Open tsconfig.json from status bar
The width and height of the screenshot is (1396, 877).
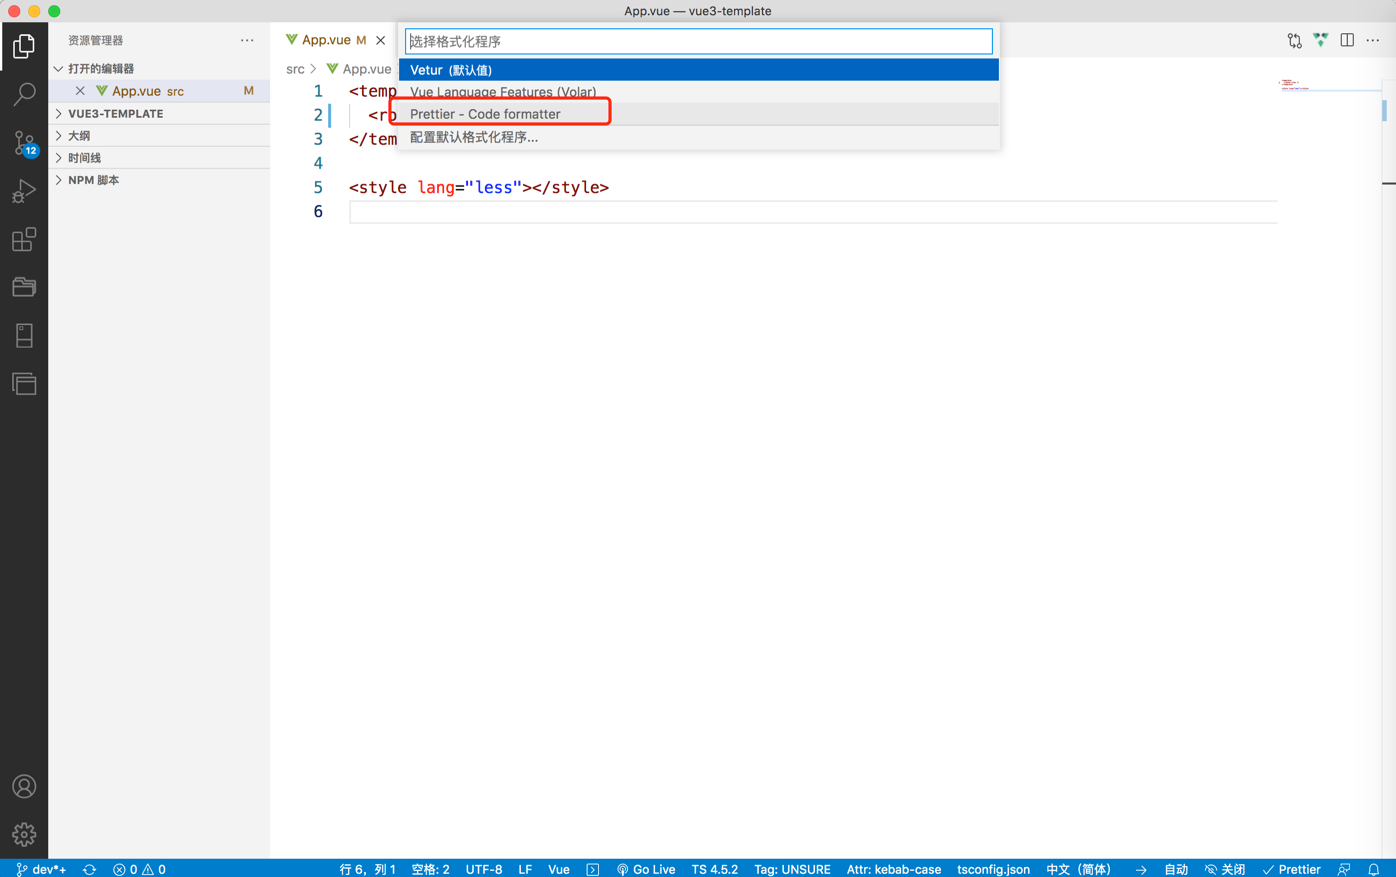point(993,869)
